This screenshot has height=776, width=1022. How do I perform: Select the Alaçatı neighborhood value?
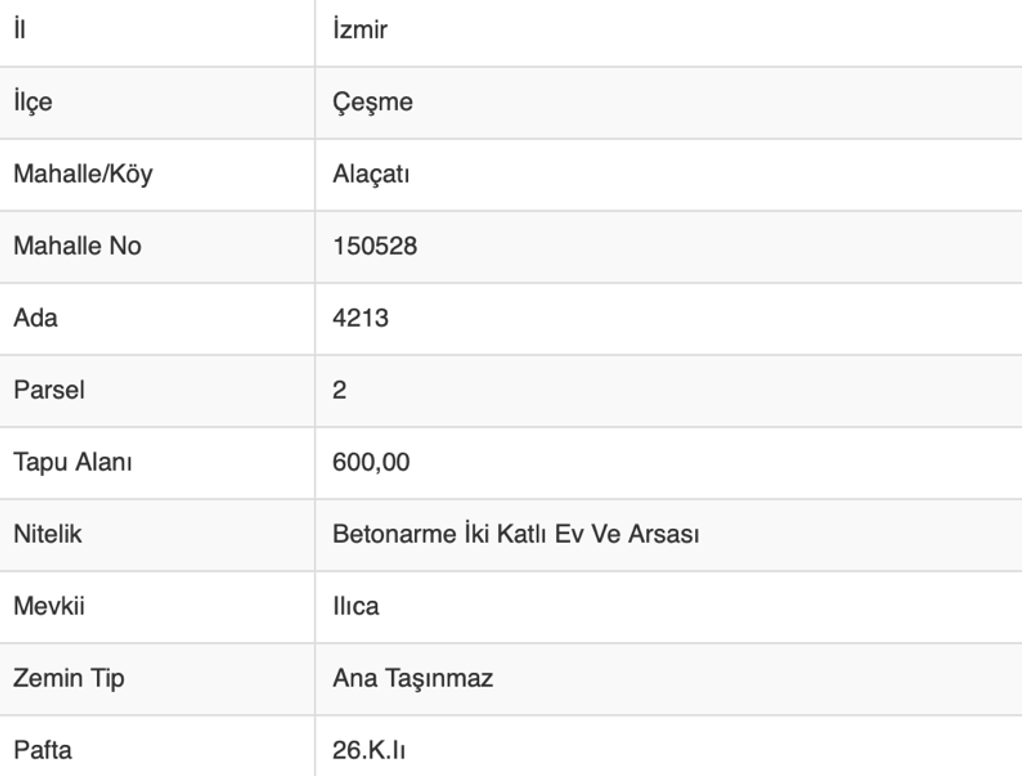click(371, 174)
